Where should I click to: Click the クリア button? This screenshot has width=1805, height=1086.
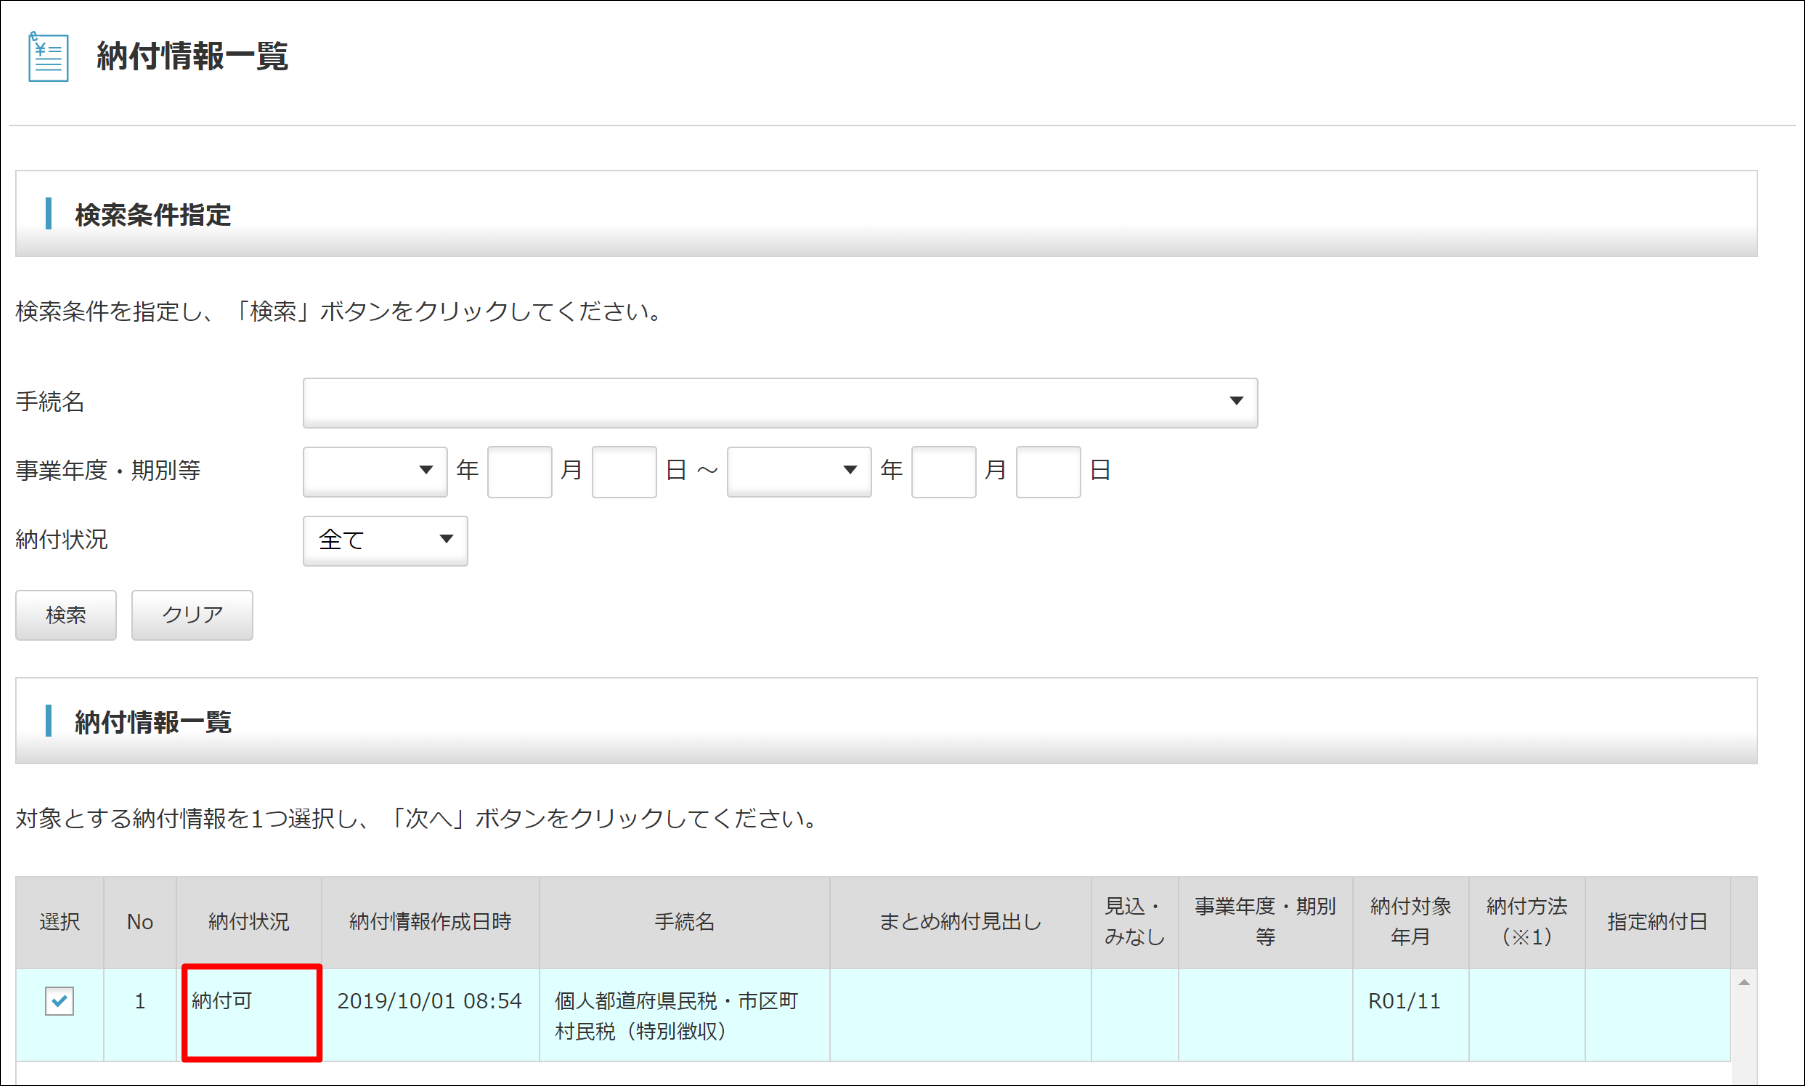[192, 615]
